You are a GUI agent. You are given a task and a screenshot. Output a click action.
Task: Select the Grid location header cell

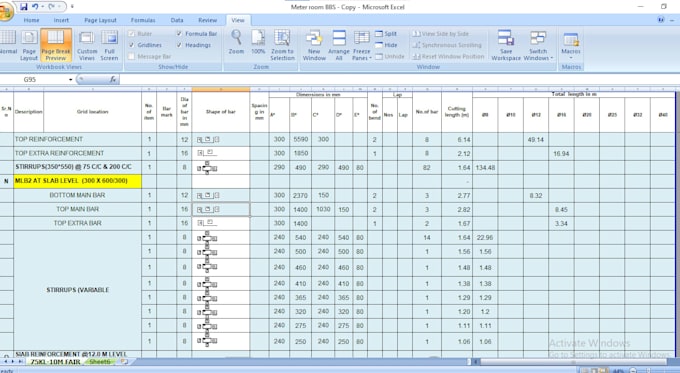(x=92, y=112)
